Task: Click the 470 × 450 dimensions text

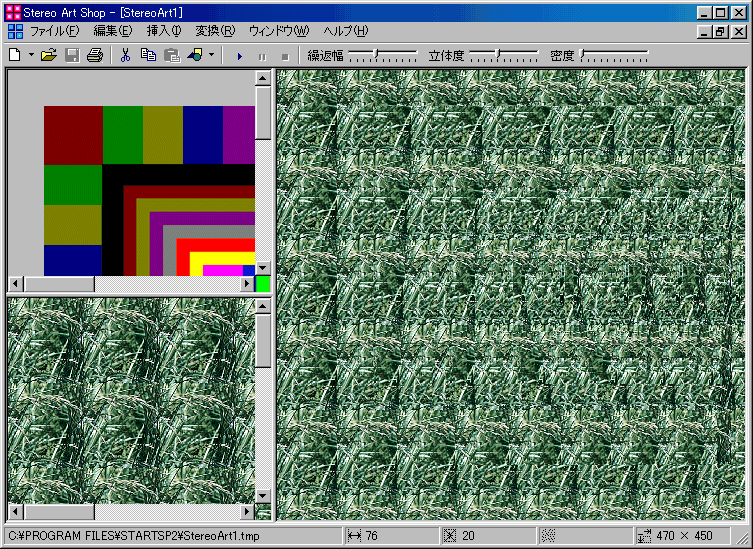Action: (685, 536)
